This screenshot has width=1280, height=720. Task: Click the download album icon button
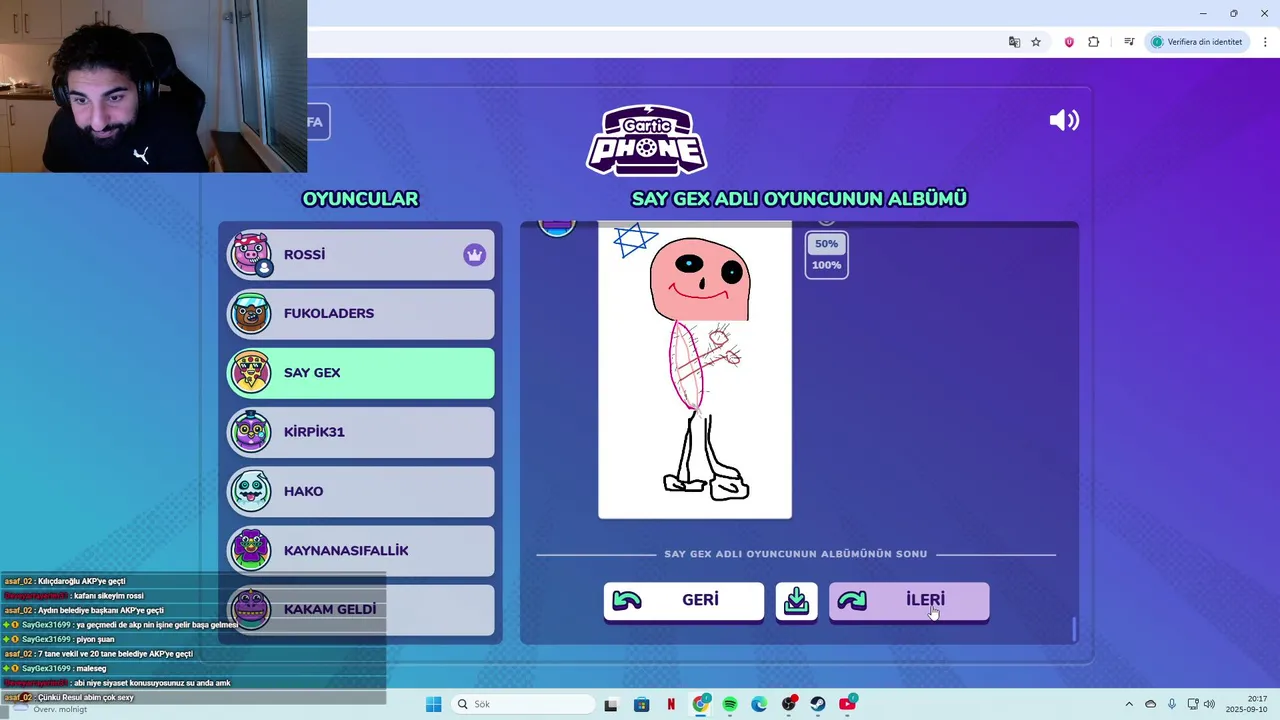796,601
